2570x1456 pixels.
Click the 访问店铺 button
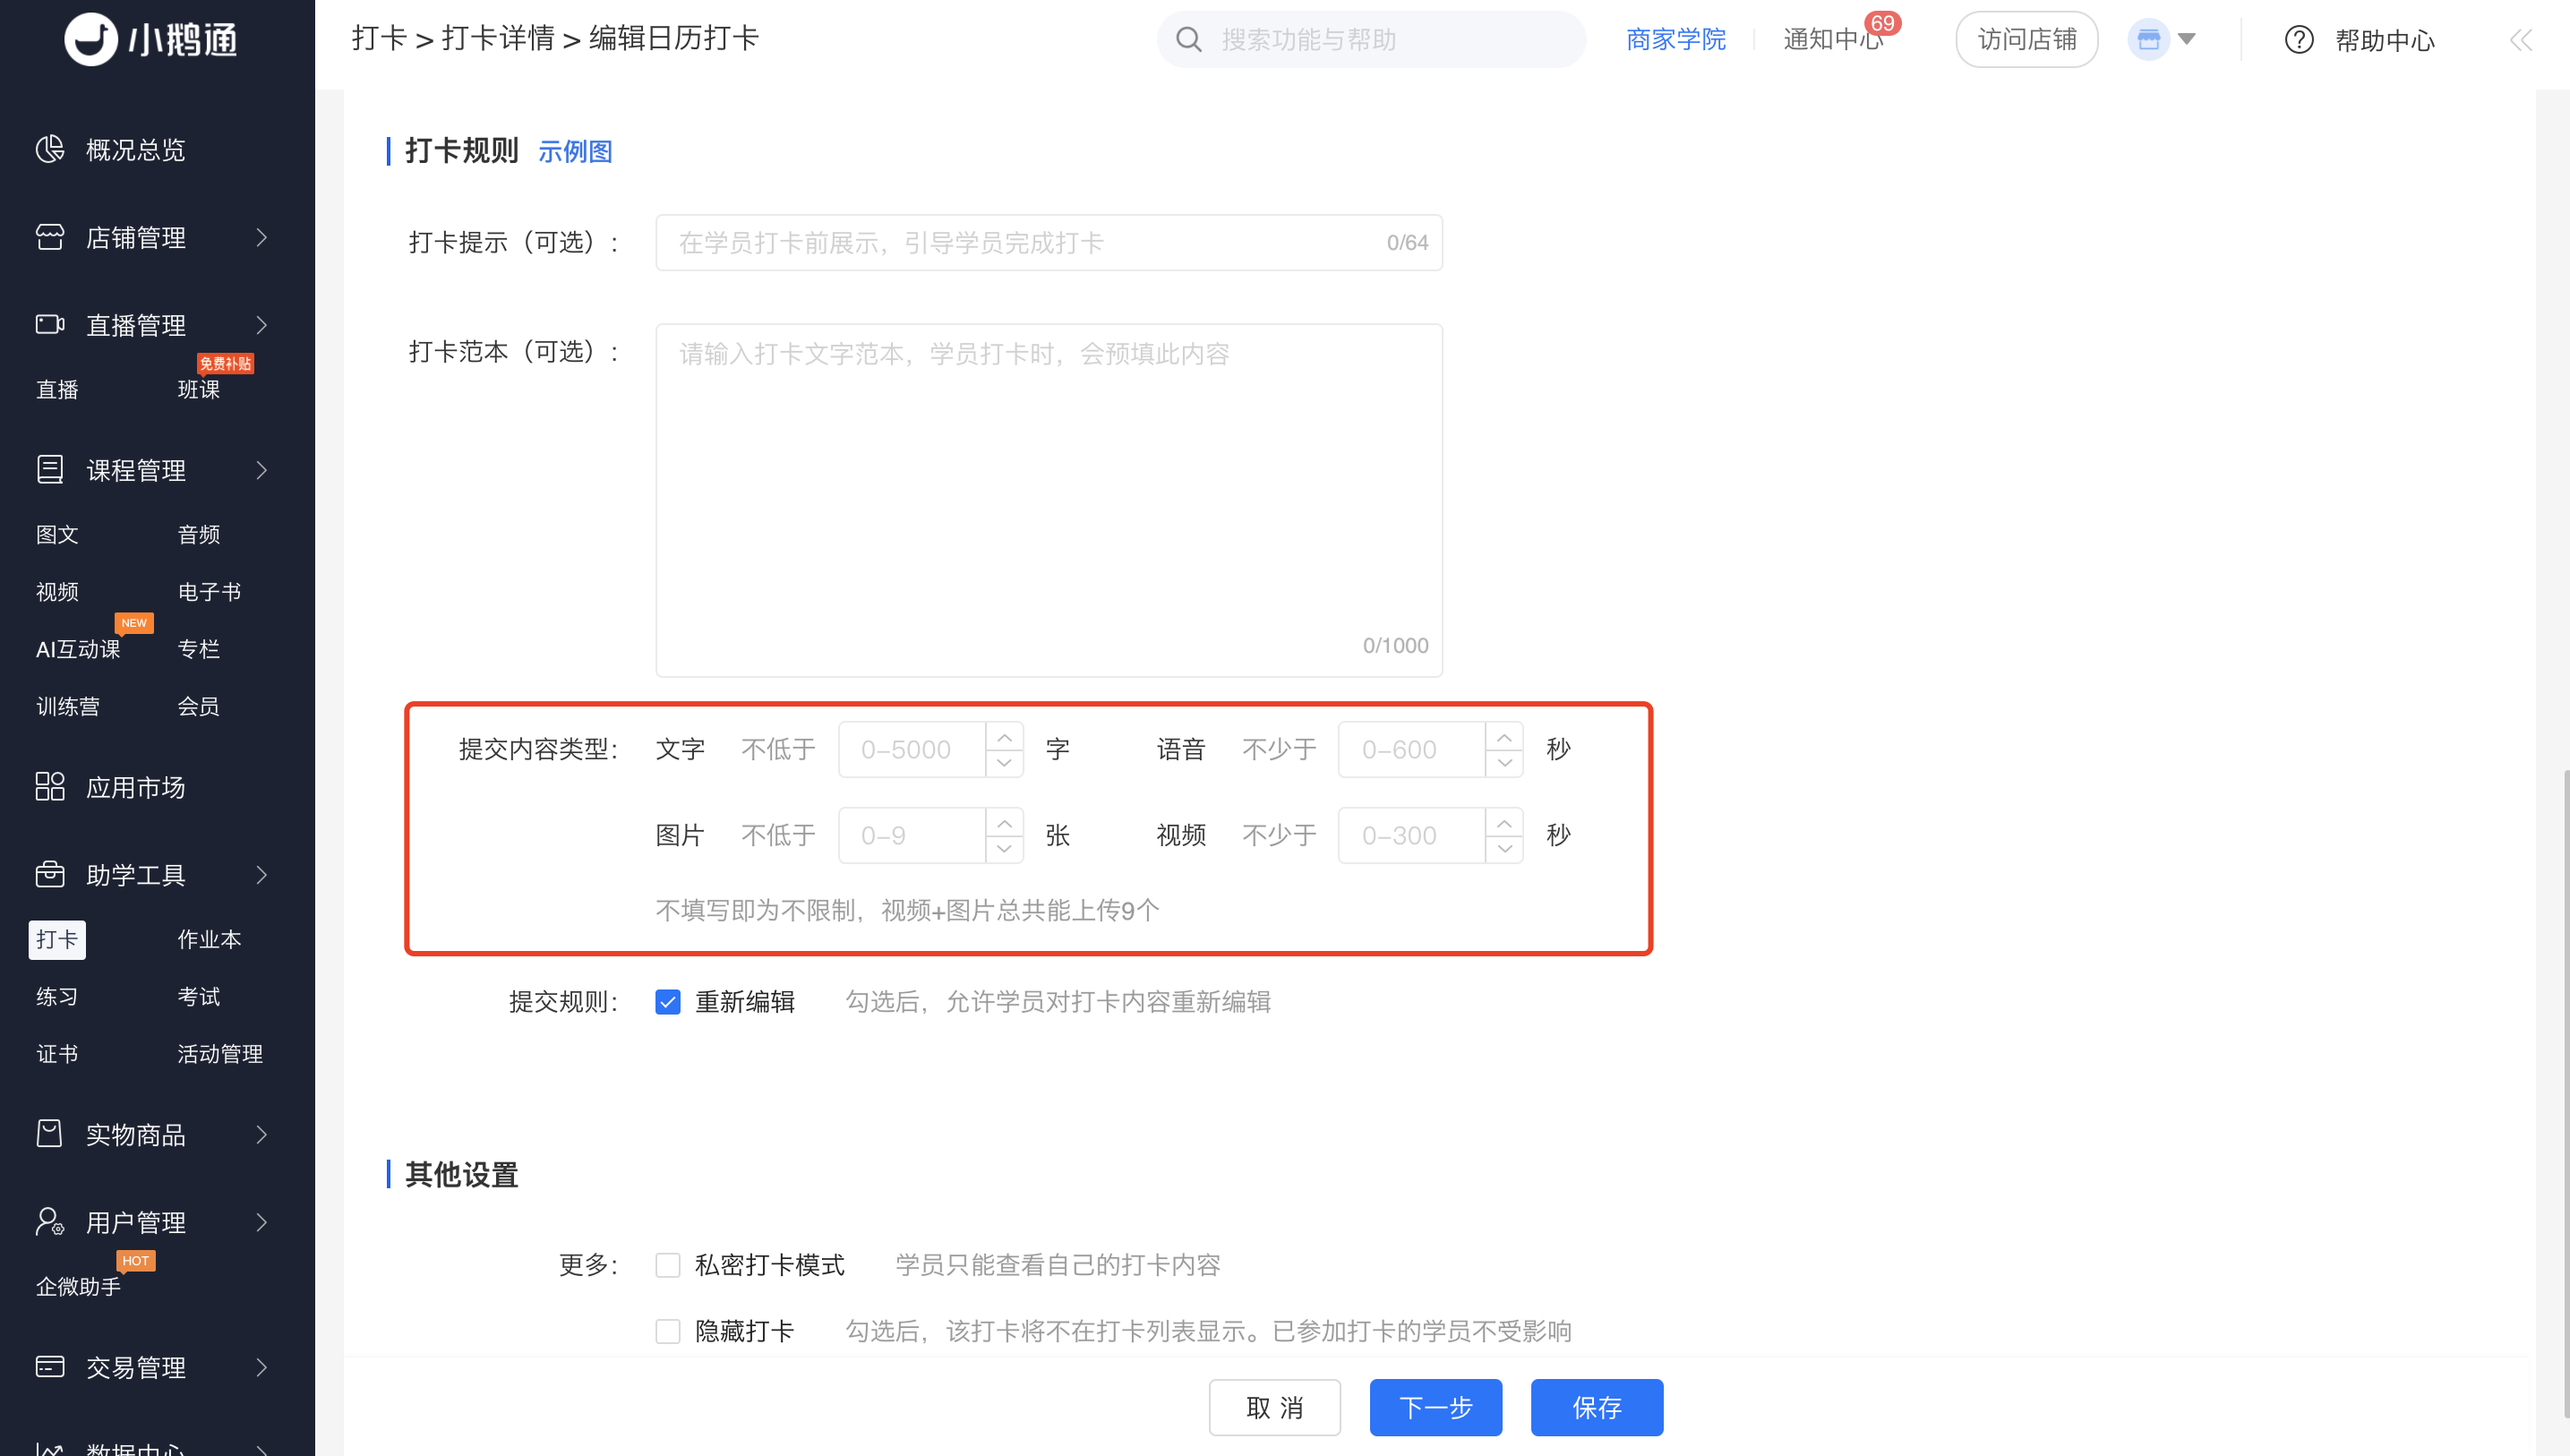(x=2026, y=39)
